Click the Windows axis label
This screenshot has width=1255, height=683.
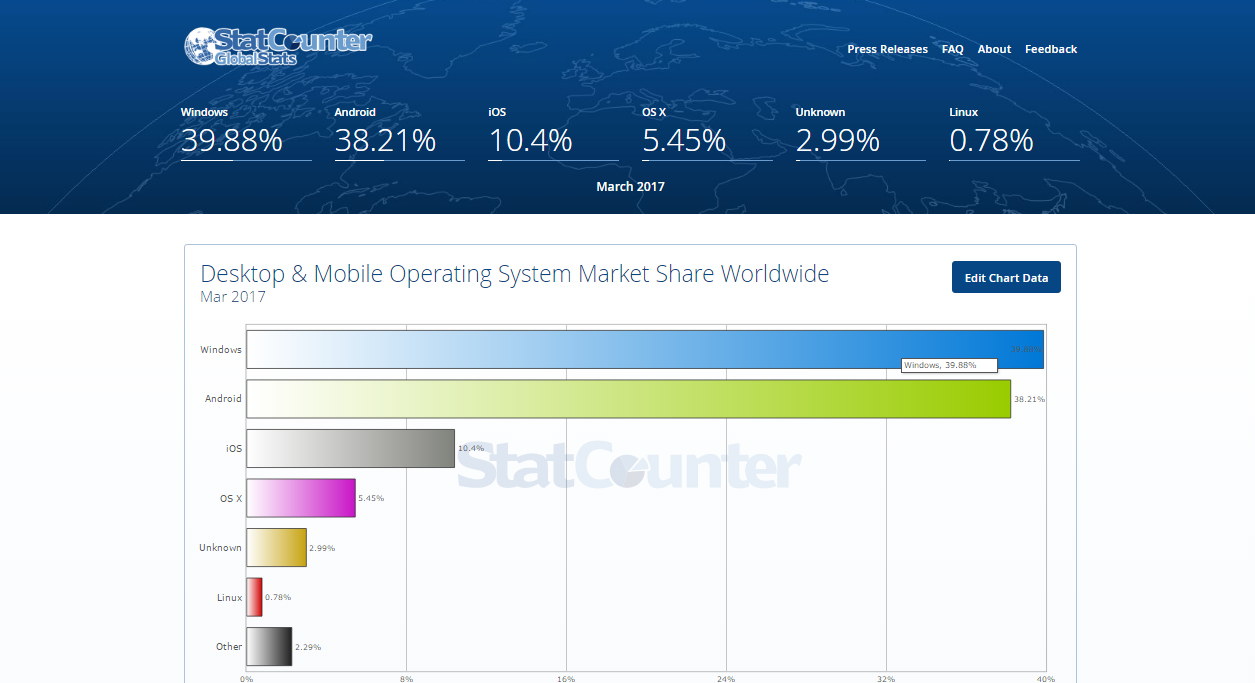tap(221, 350)
